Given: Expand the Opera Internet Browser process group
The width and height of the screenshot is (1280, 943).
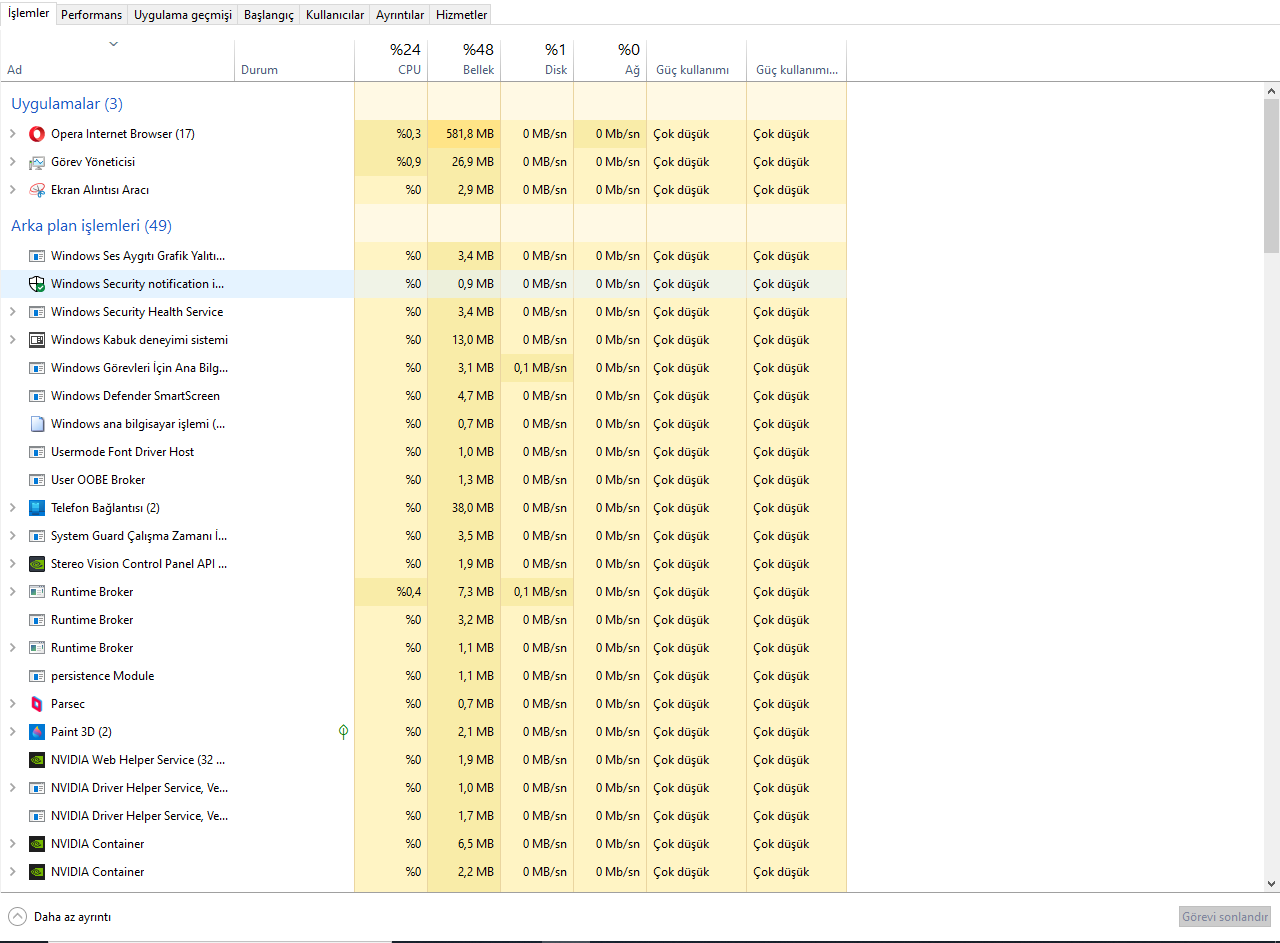Looking at the screenshot, I should [13, 134].
